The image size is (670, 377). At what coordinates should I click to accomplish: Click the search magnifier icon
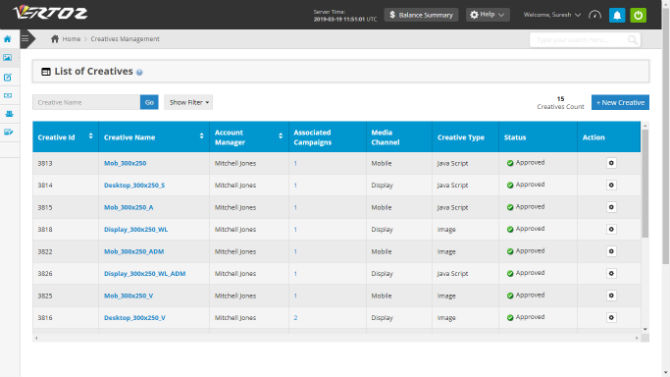click(632, 40)
